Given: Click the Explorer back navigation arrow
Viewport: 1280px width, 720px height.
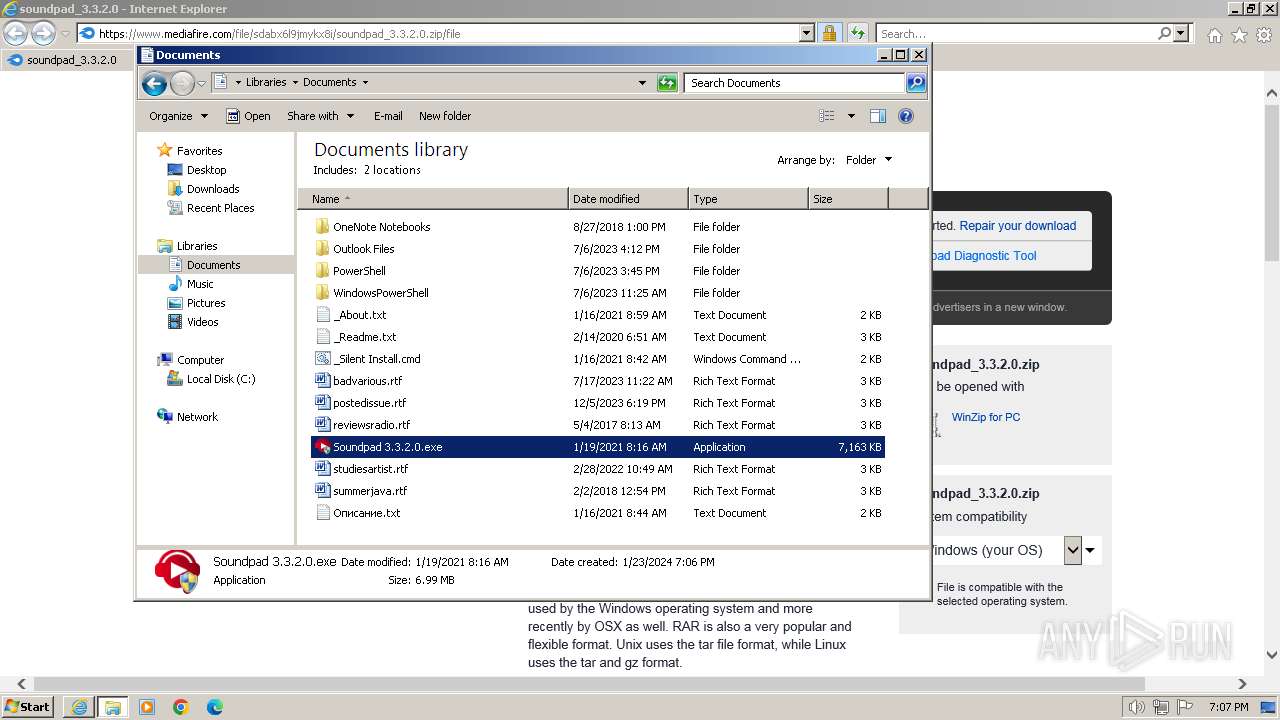Looking at the screenshot, I should click(x=154, y=83).
